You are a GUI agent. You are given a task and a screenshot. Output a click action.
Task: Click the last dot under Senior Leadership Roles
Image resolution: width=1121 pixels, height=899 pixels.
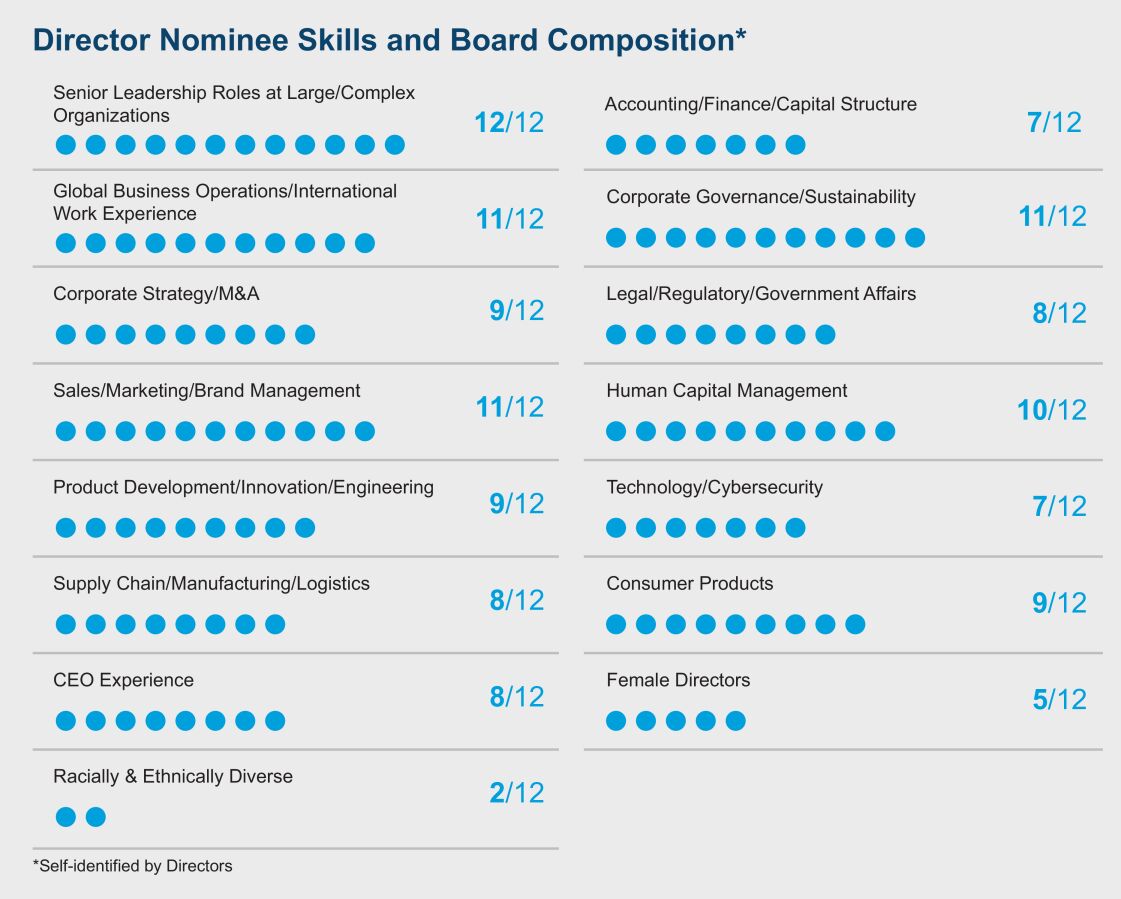pos(395,145)
